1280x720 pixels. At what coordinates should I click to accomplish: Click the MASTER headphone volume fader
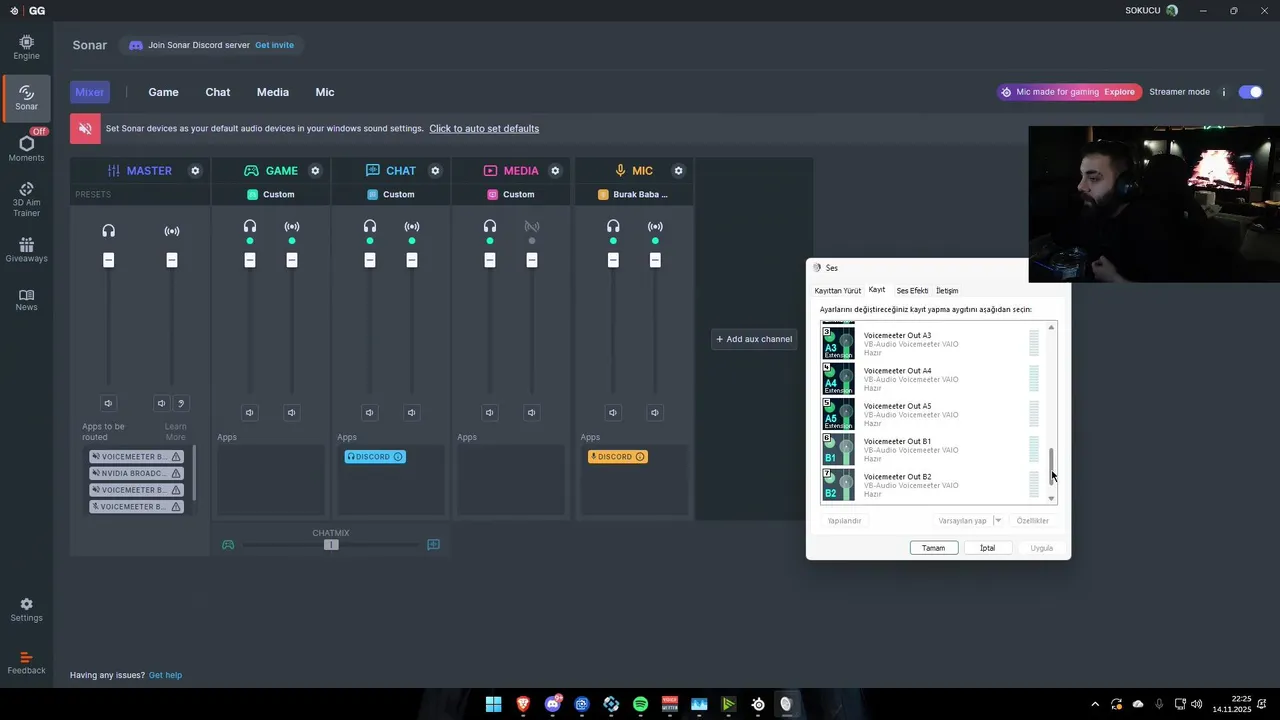point(108,260)
